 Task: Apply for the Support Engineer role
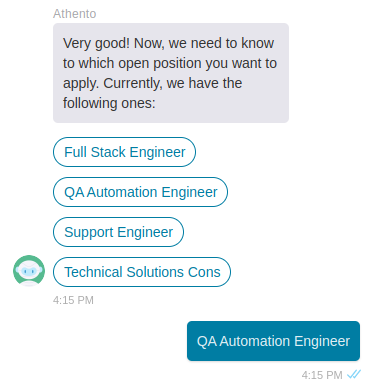tap(118, 232)
